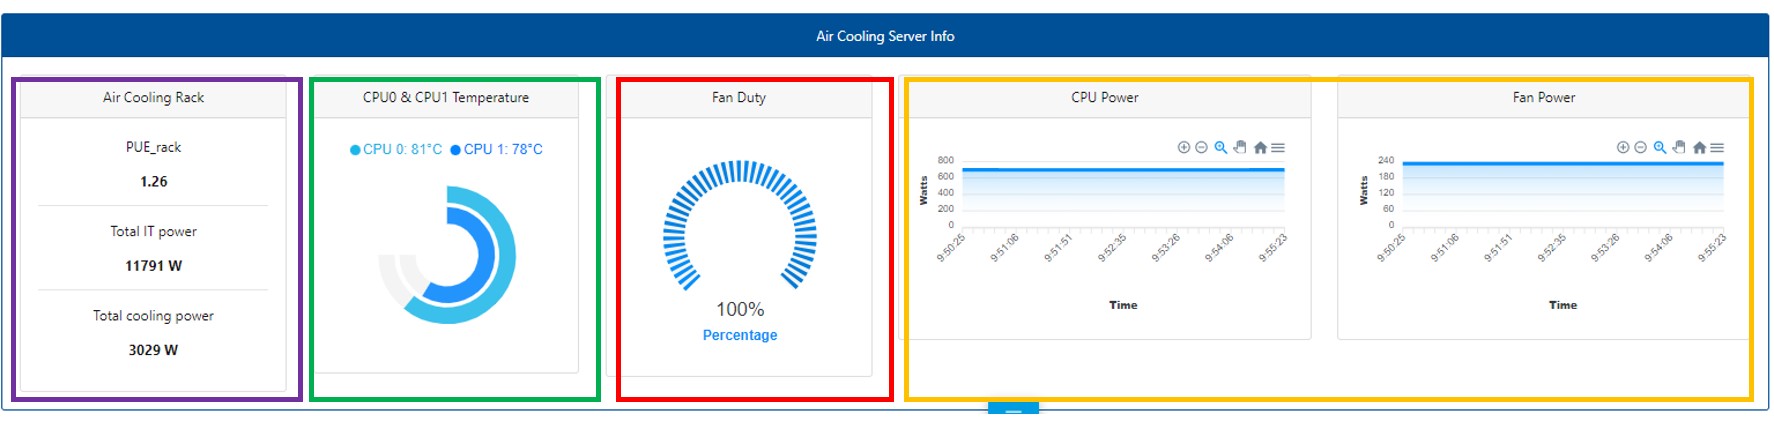
Task: Click the Fan Duty card title
Action: point(739,97)
